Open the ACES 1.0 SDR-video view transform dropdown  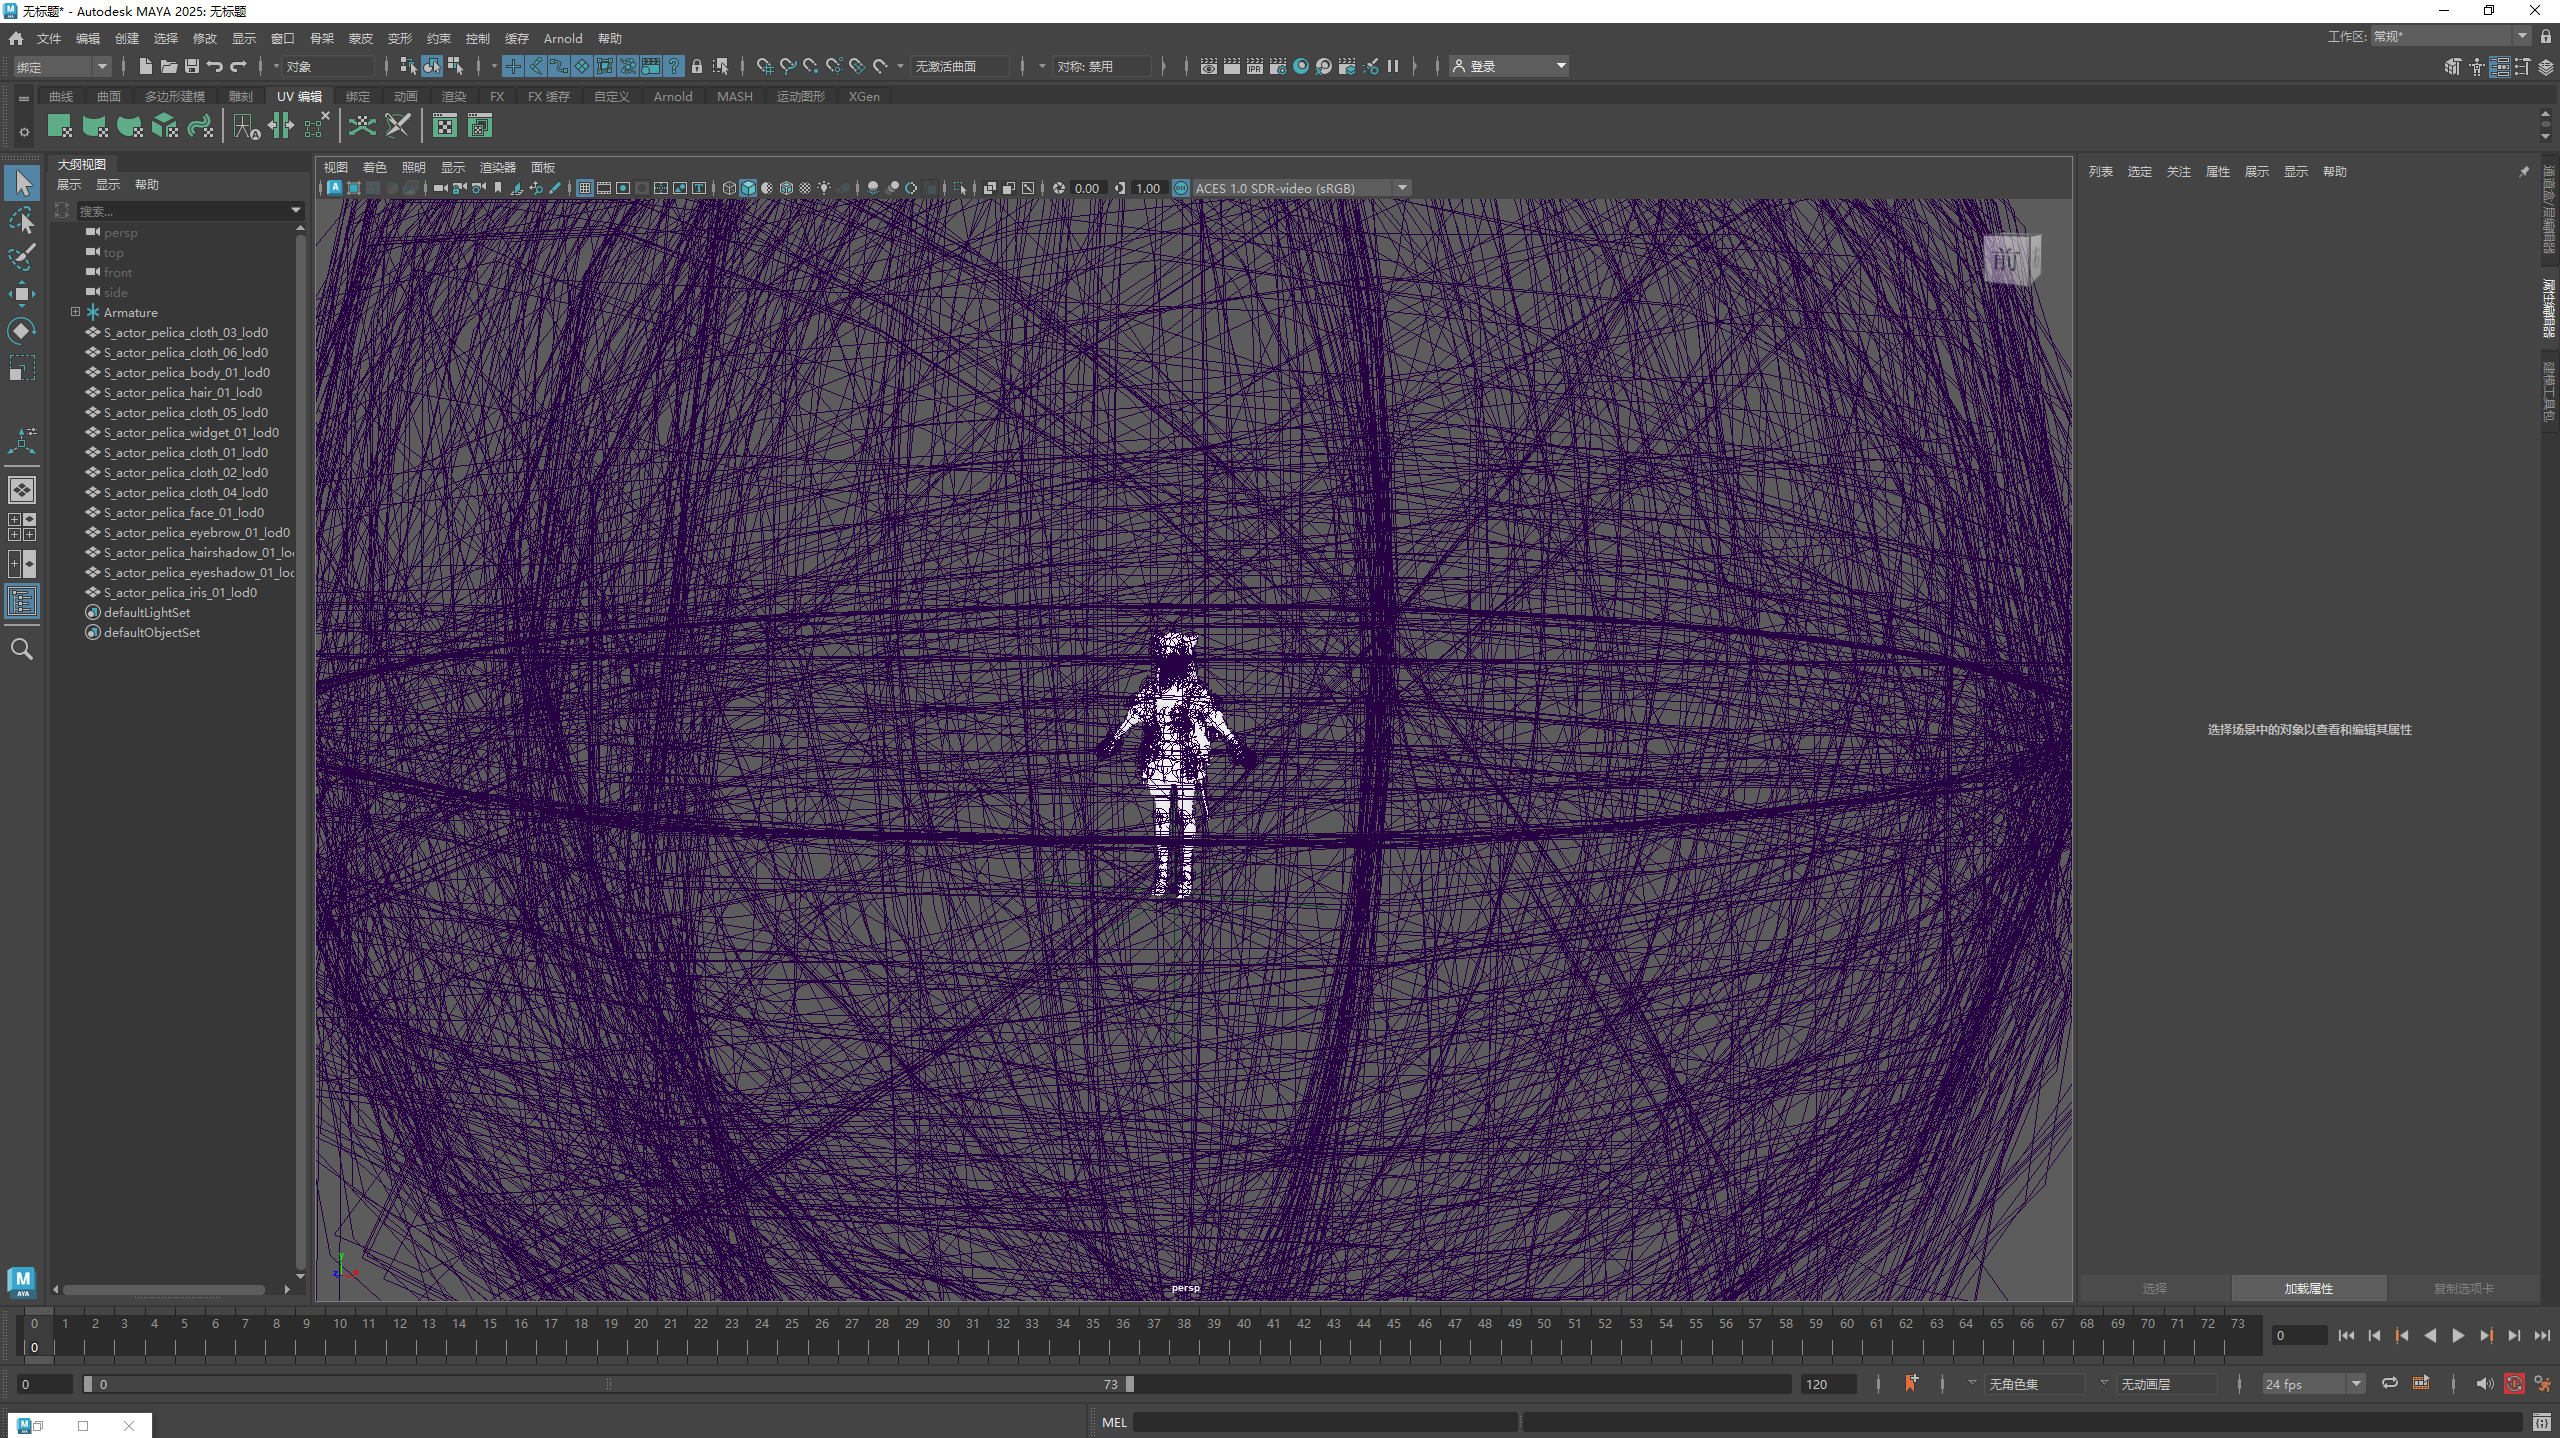[x=1402, y=188]
